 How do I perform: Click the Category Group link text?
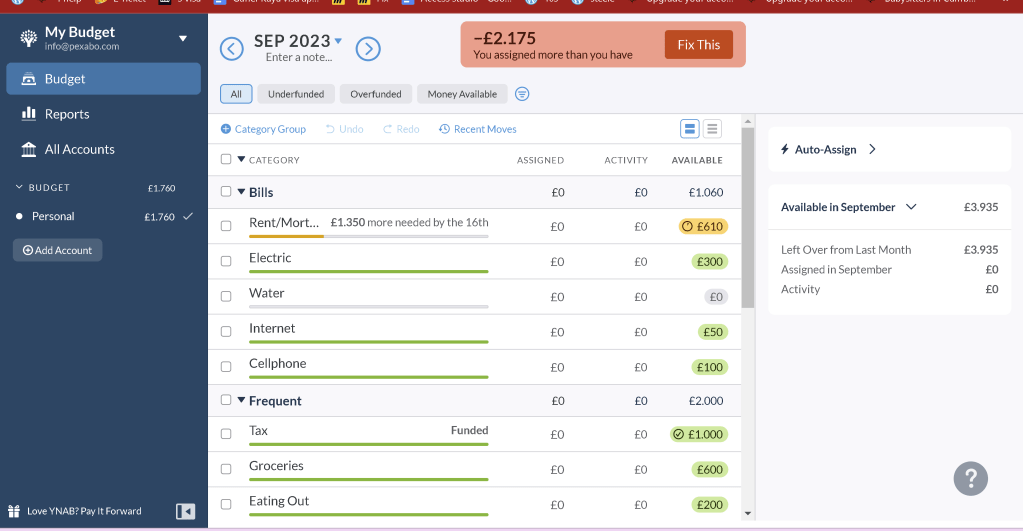(270, 129)
